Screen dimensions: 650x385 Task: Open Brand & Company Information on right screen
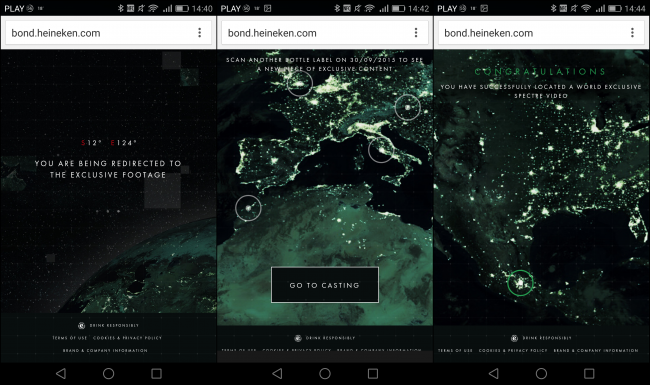coord(596,350)
